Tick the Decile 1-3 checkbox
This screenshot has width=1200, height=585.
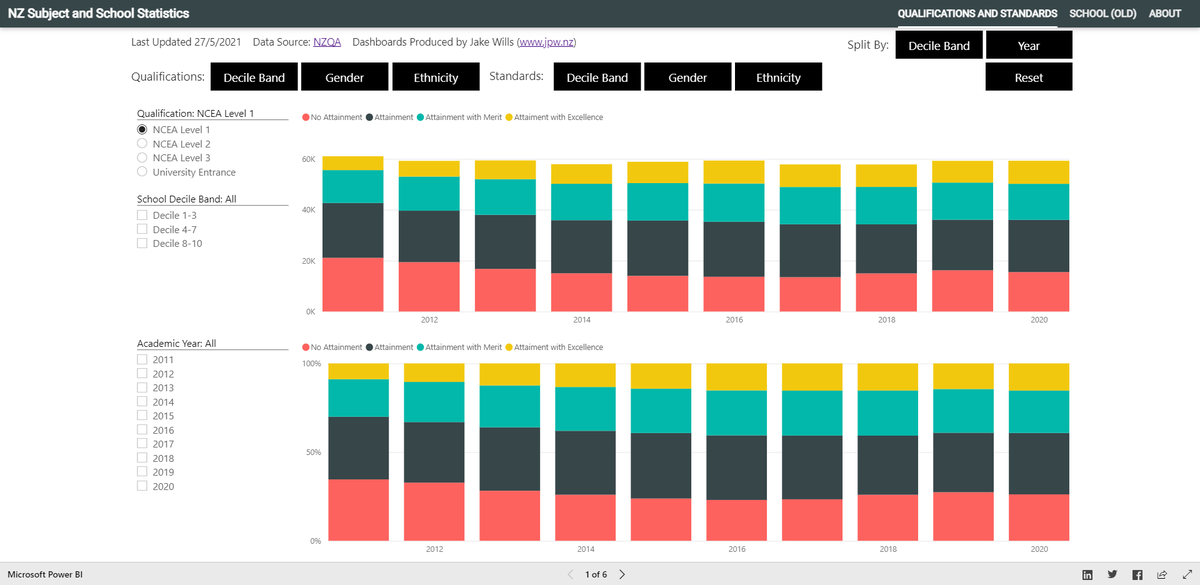[142, 215]
